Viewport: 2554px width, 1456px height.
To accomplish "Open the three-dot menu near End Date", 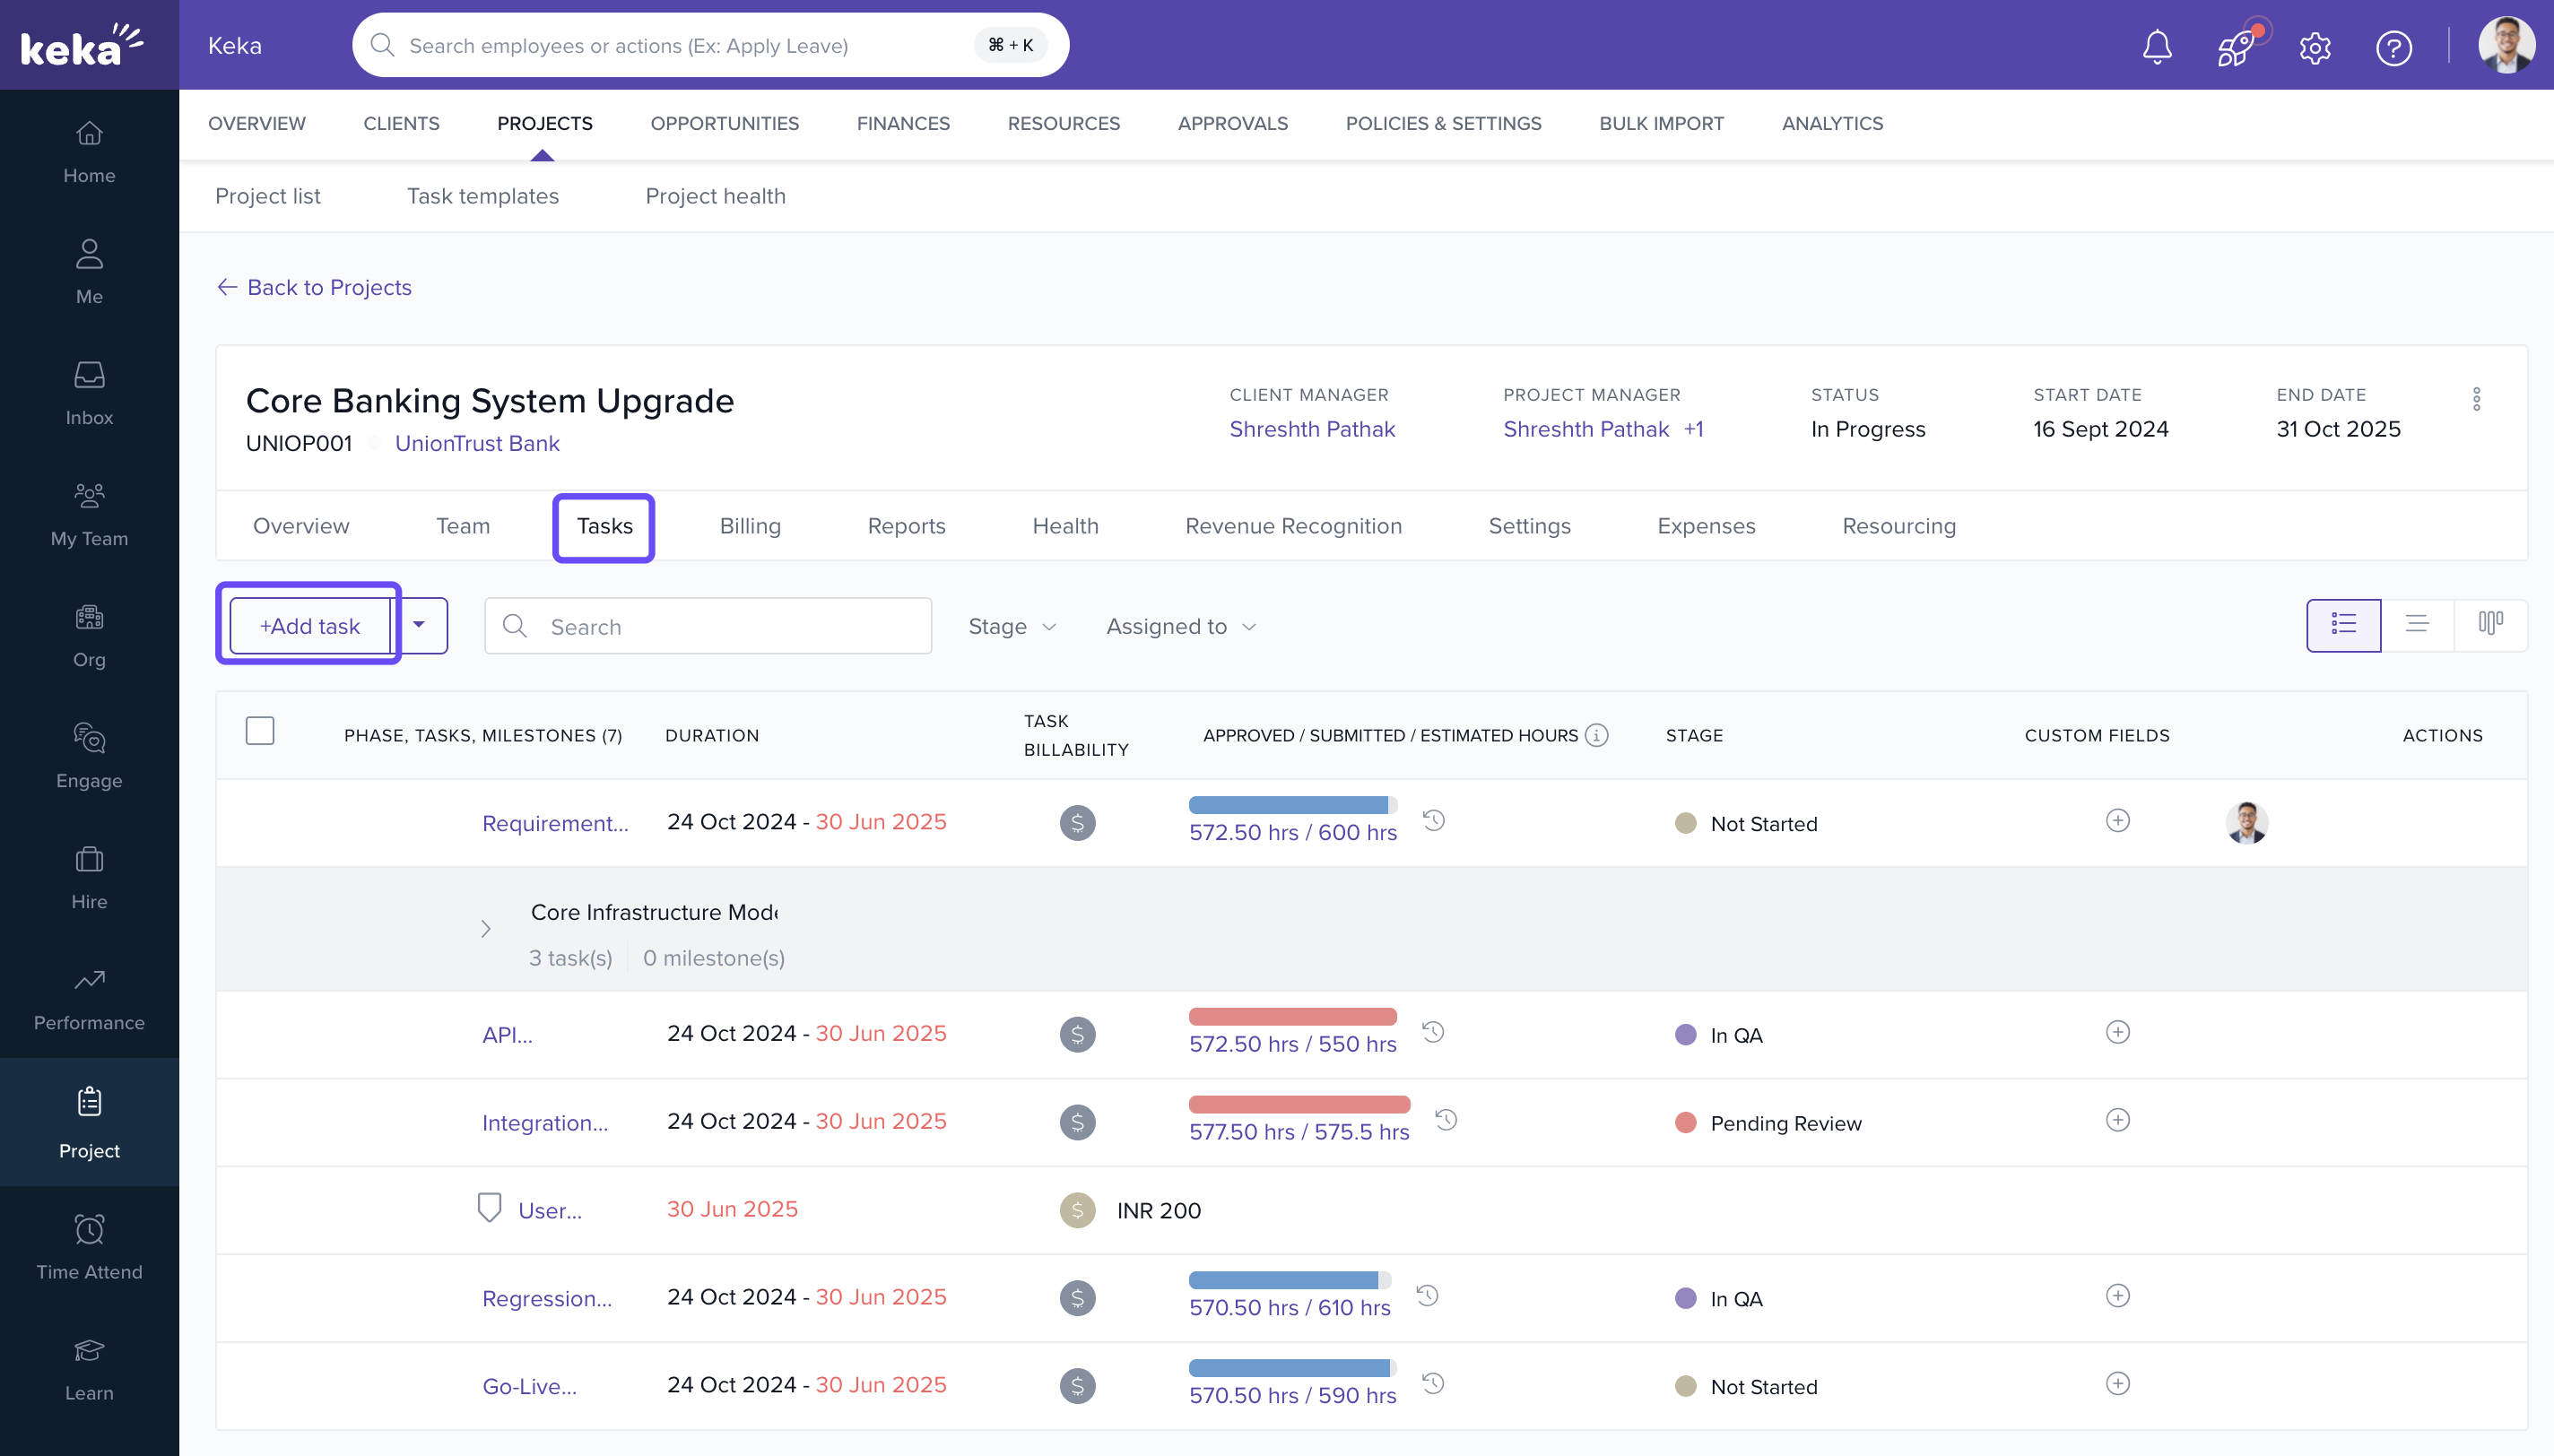I will click(2477, 399).
